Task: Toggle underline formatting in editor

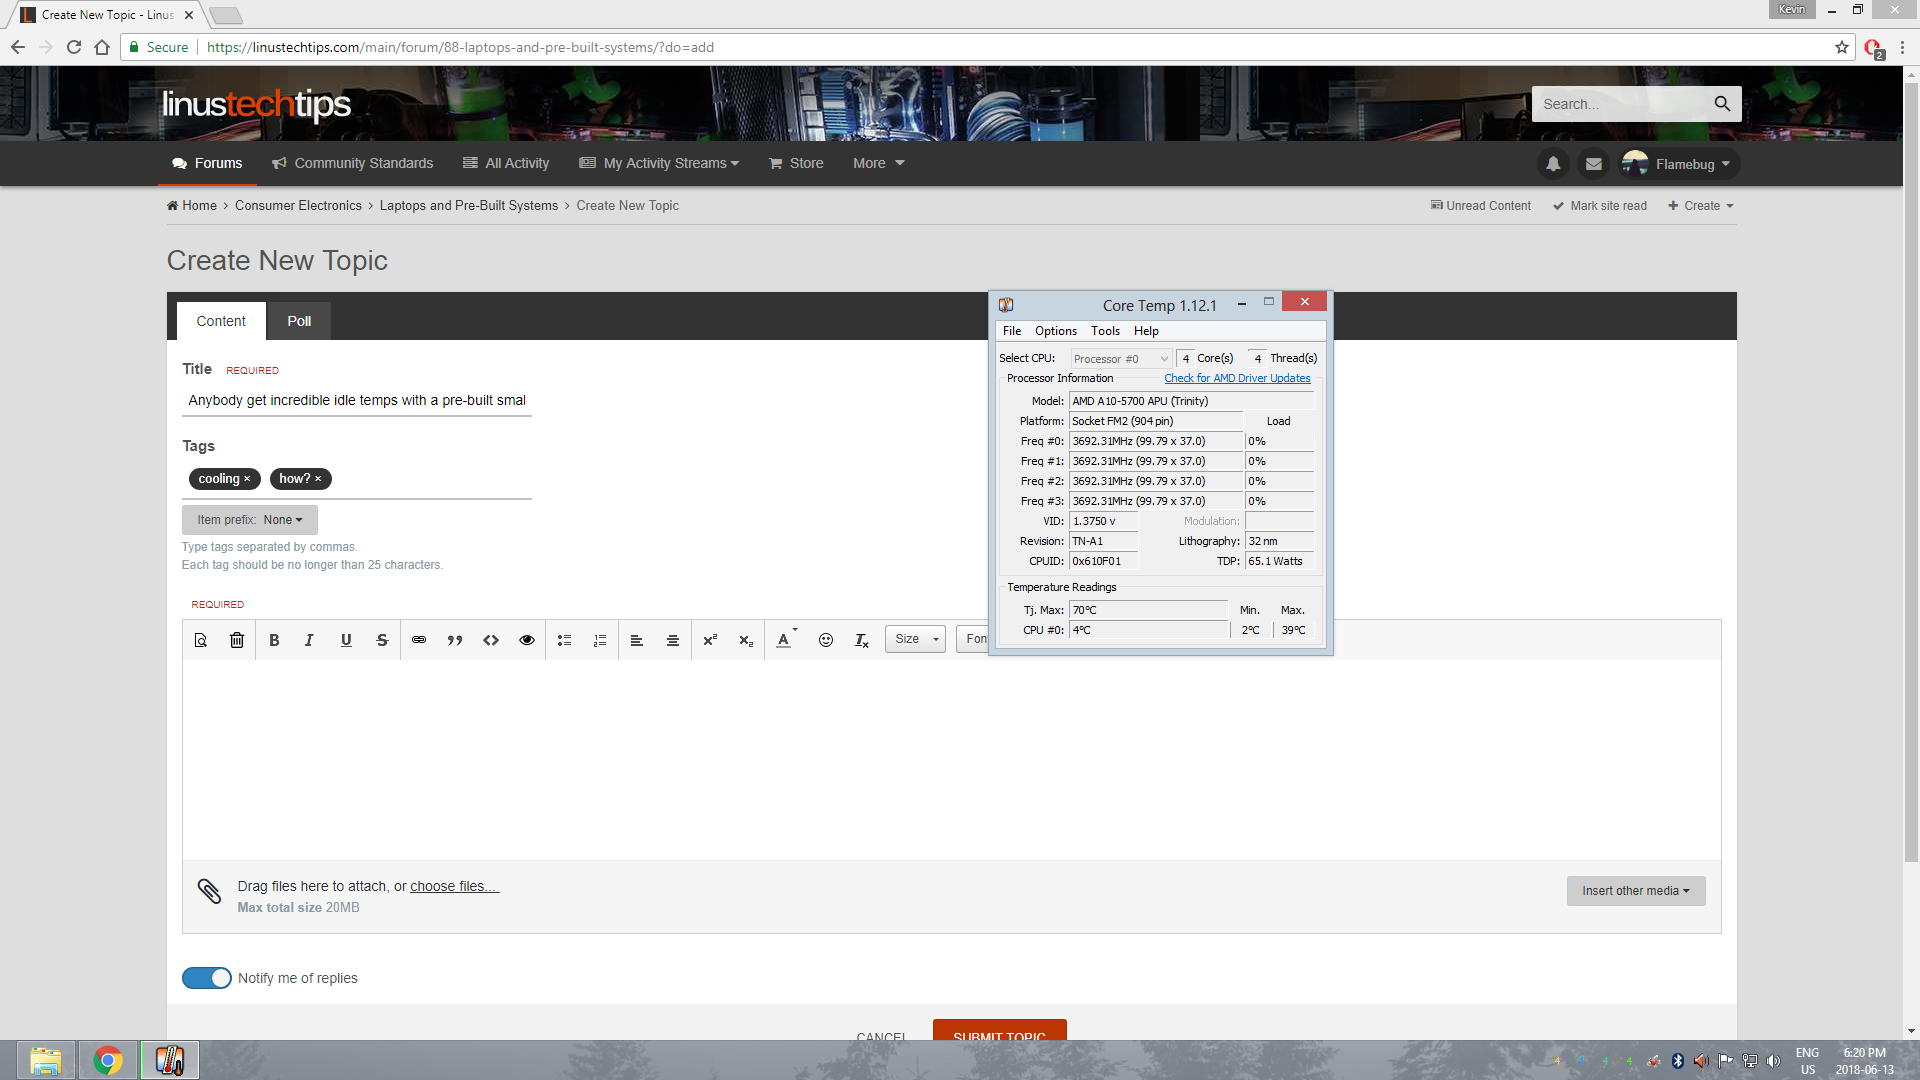Action: click(346, 640)
